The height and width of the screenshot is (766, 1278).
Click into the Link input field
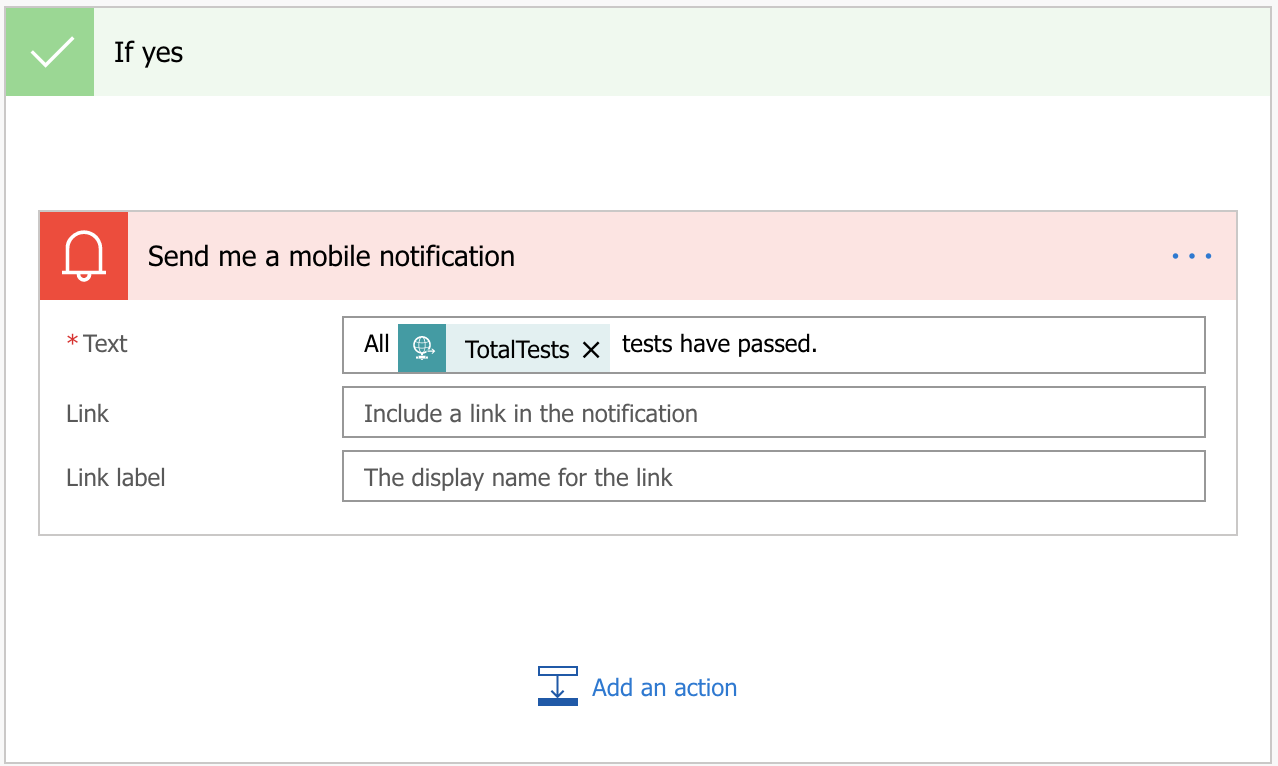point(772,413)
